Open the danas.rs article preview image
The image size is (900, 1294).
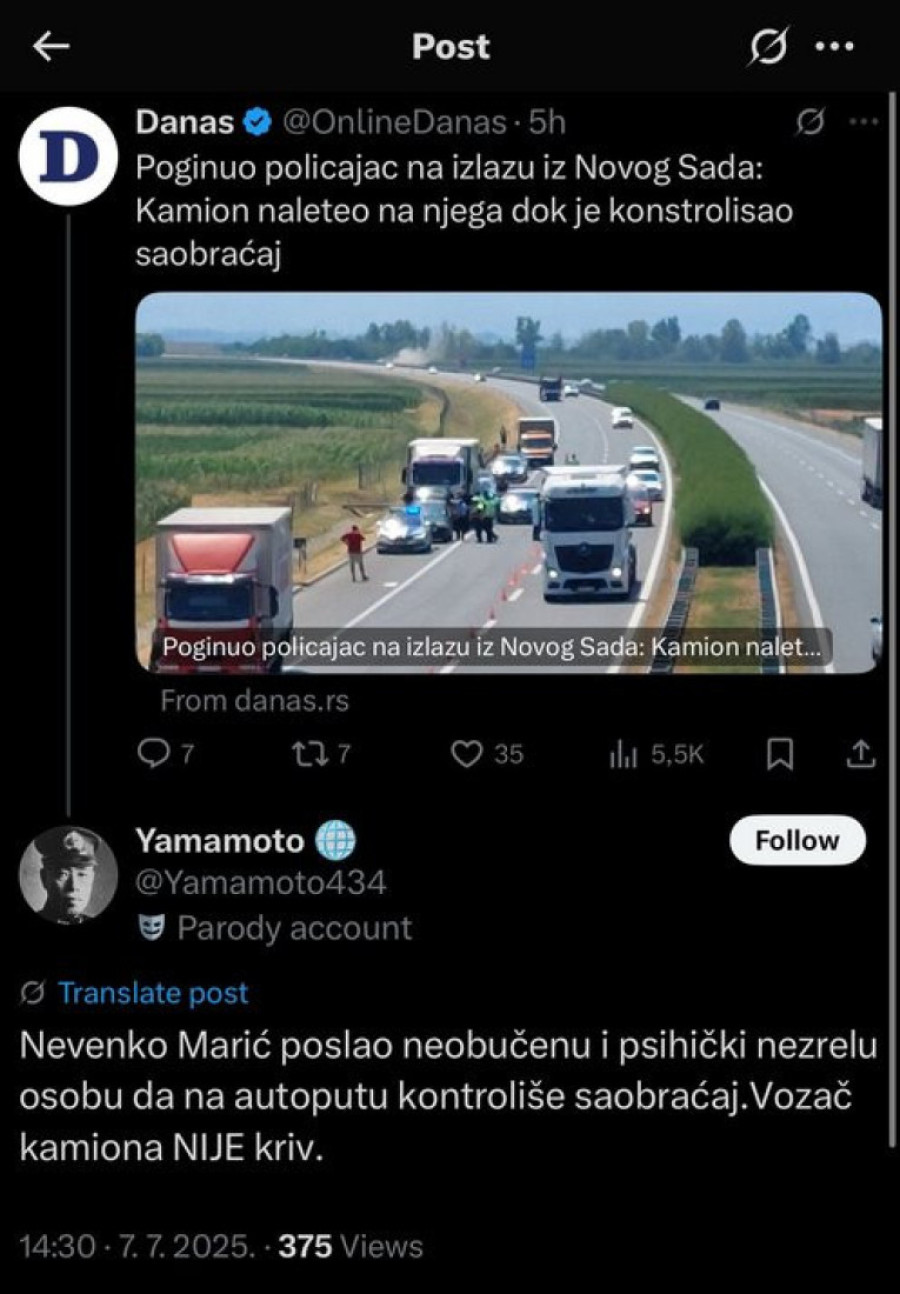(508, 482)
